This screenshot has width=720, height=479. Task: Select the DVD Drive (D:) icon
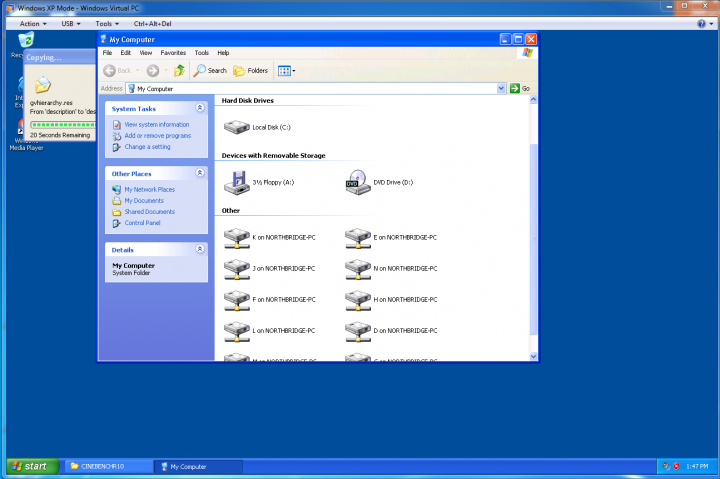coord(358,182)
